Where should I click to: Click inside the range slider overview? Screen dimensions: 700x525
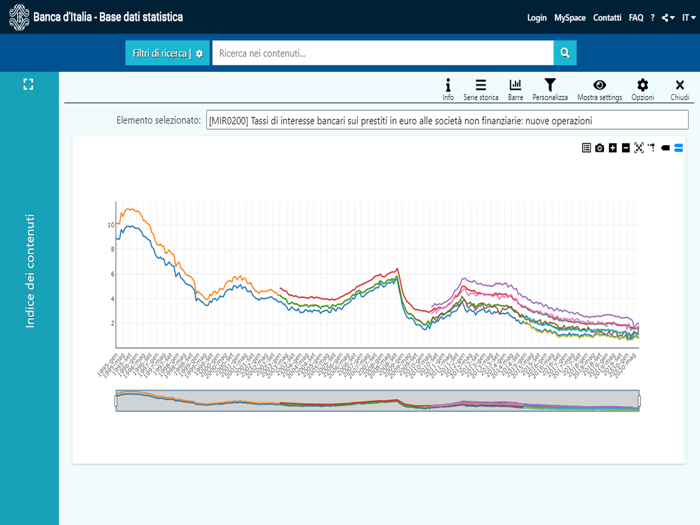(x=378, y=401)
